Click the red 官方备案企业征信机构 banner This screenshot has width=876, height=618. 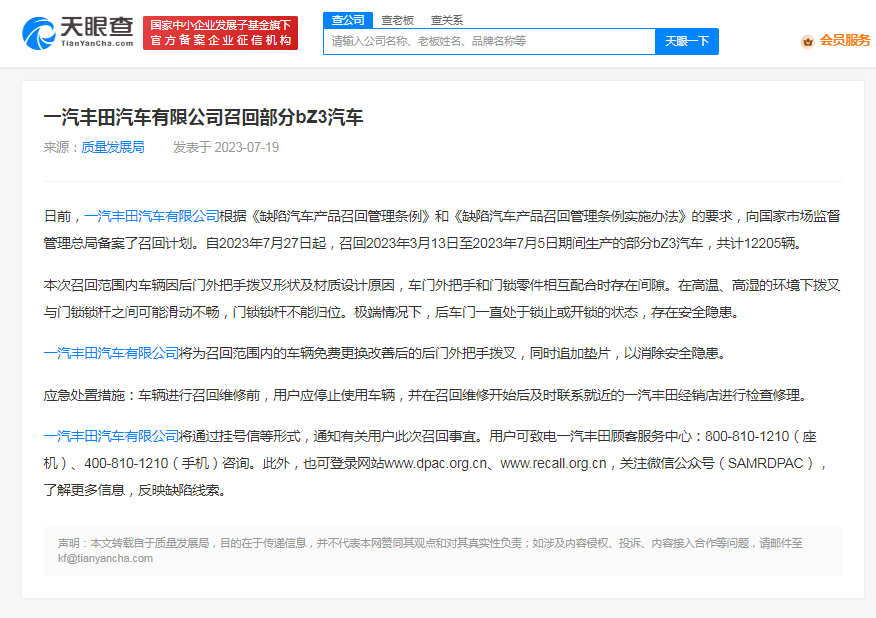pos(220,33)
